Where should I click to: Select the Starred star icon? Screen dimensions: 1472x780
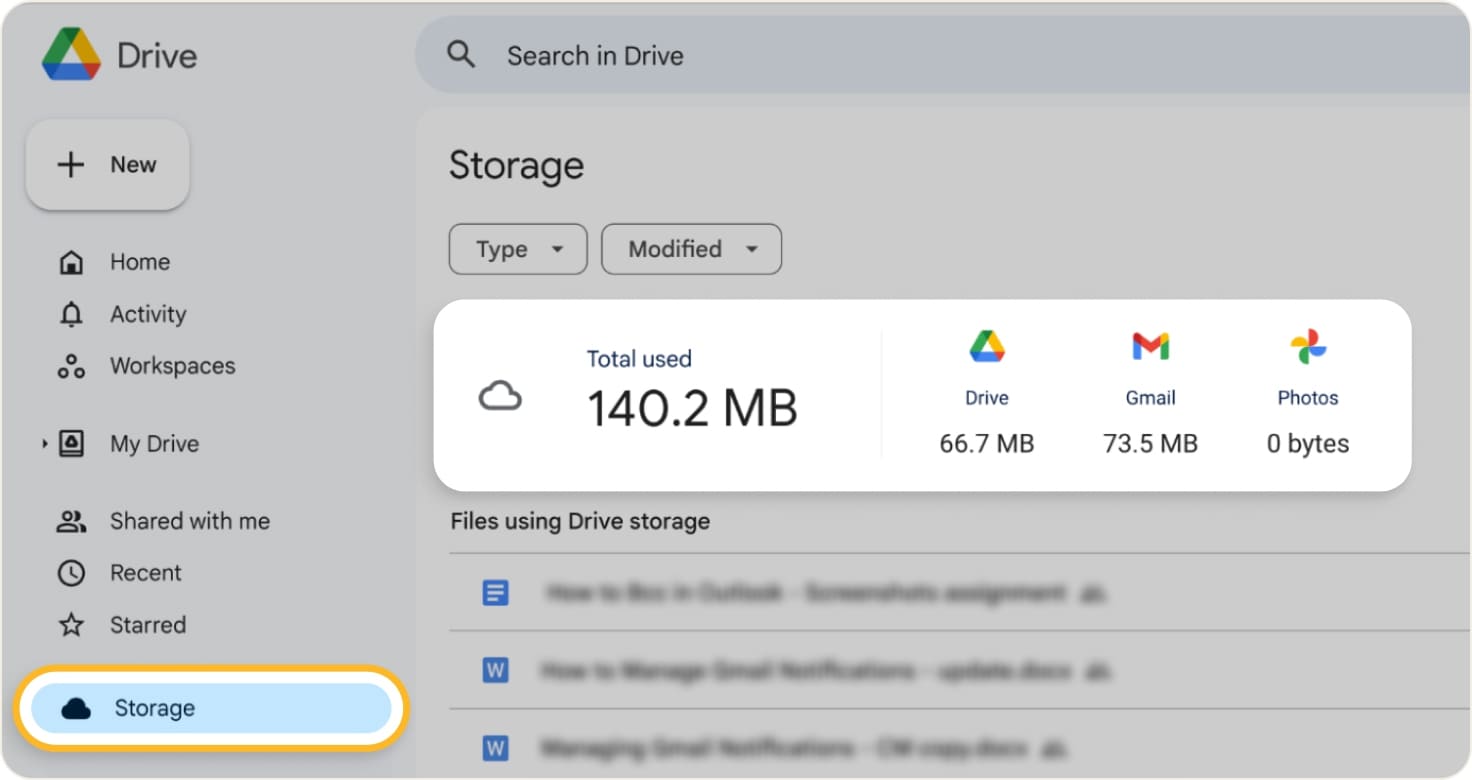(71, 624)
